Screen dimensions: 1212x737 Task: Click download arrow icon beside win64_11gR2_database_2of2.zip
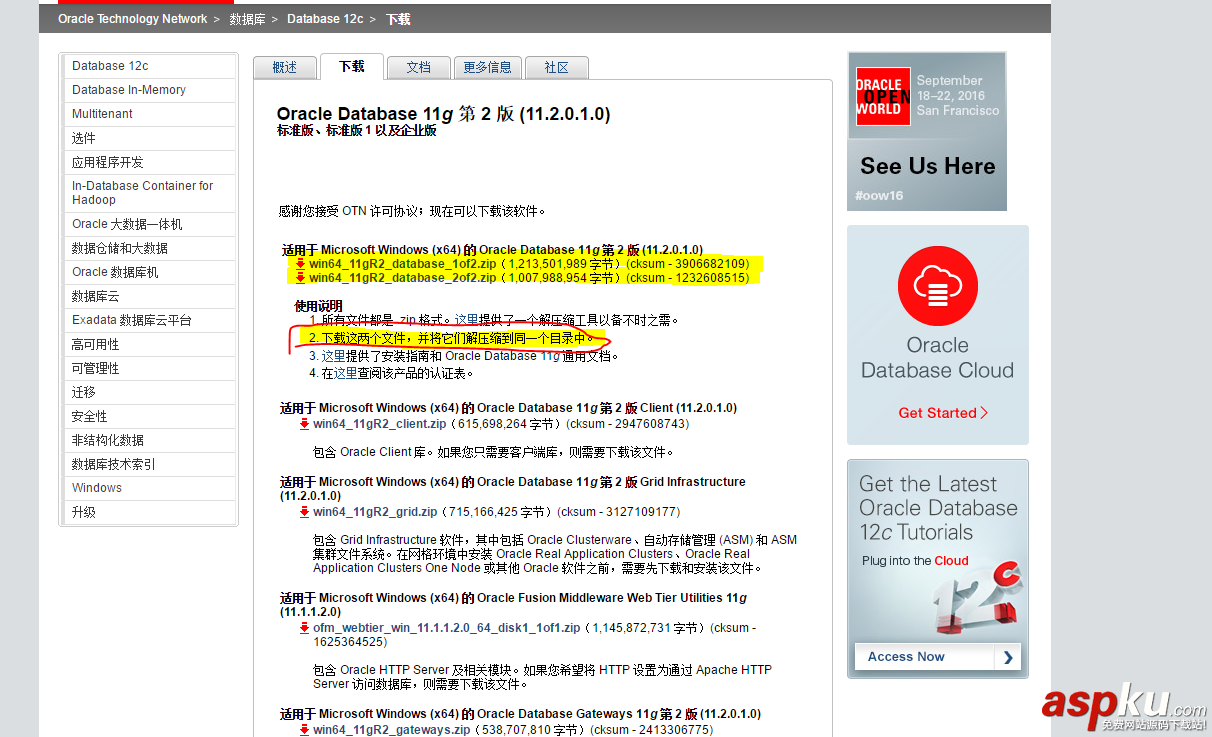click(x=300, y=278)
